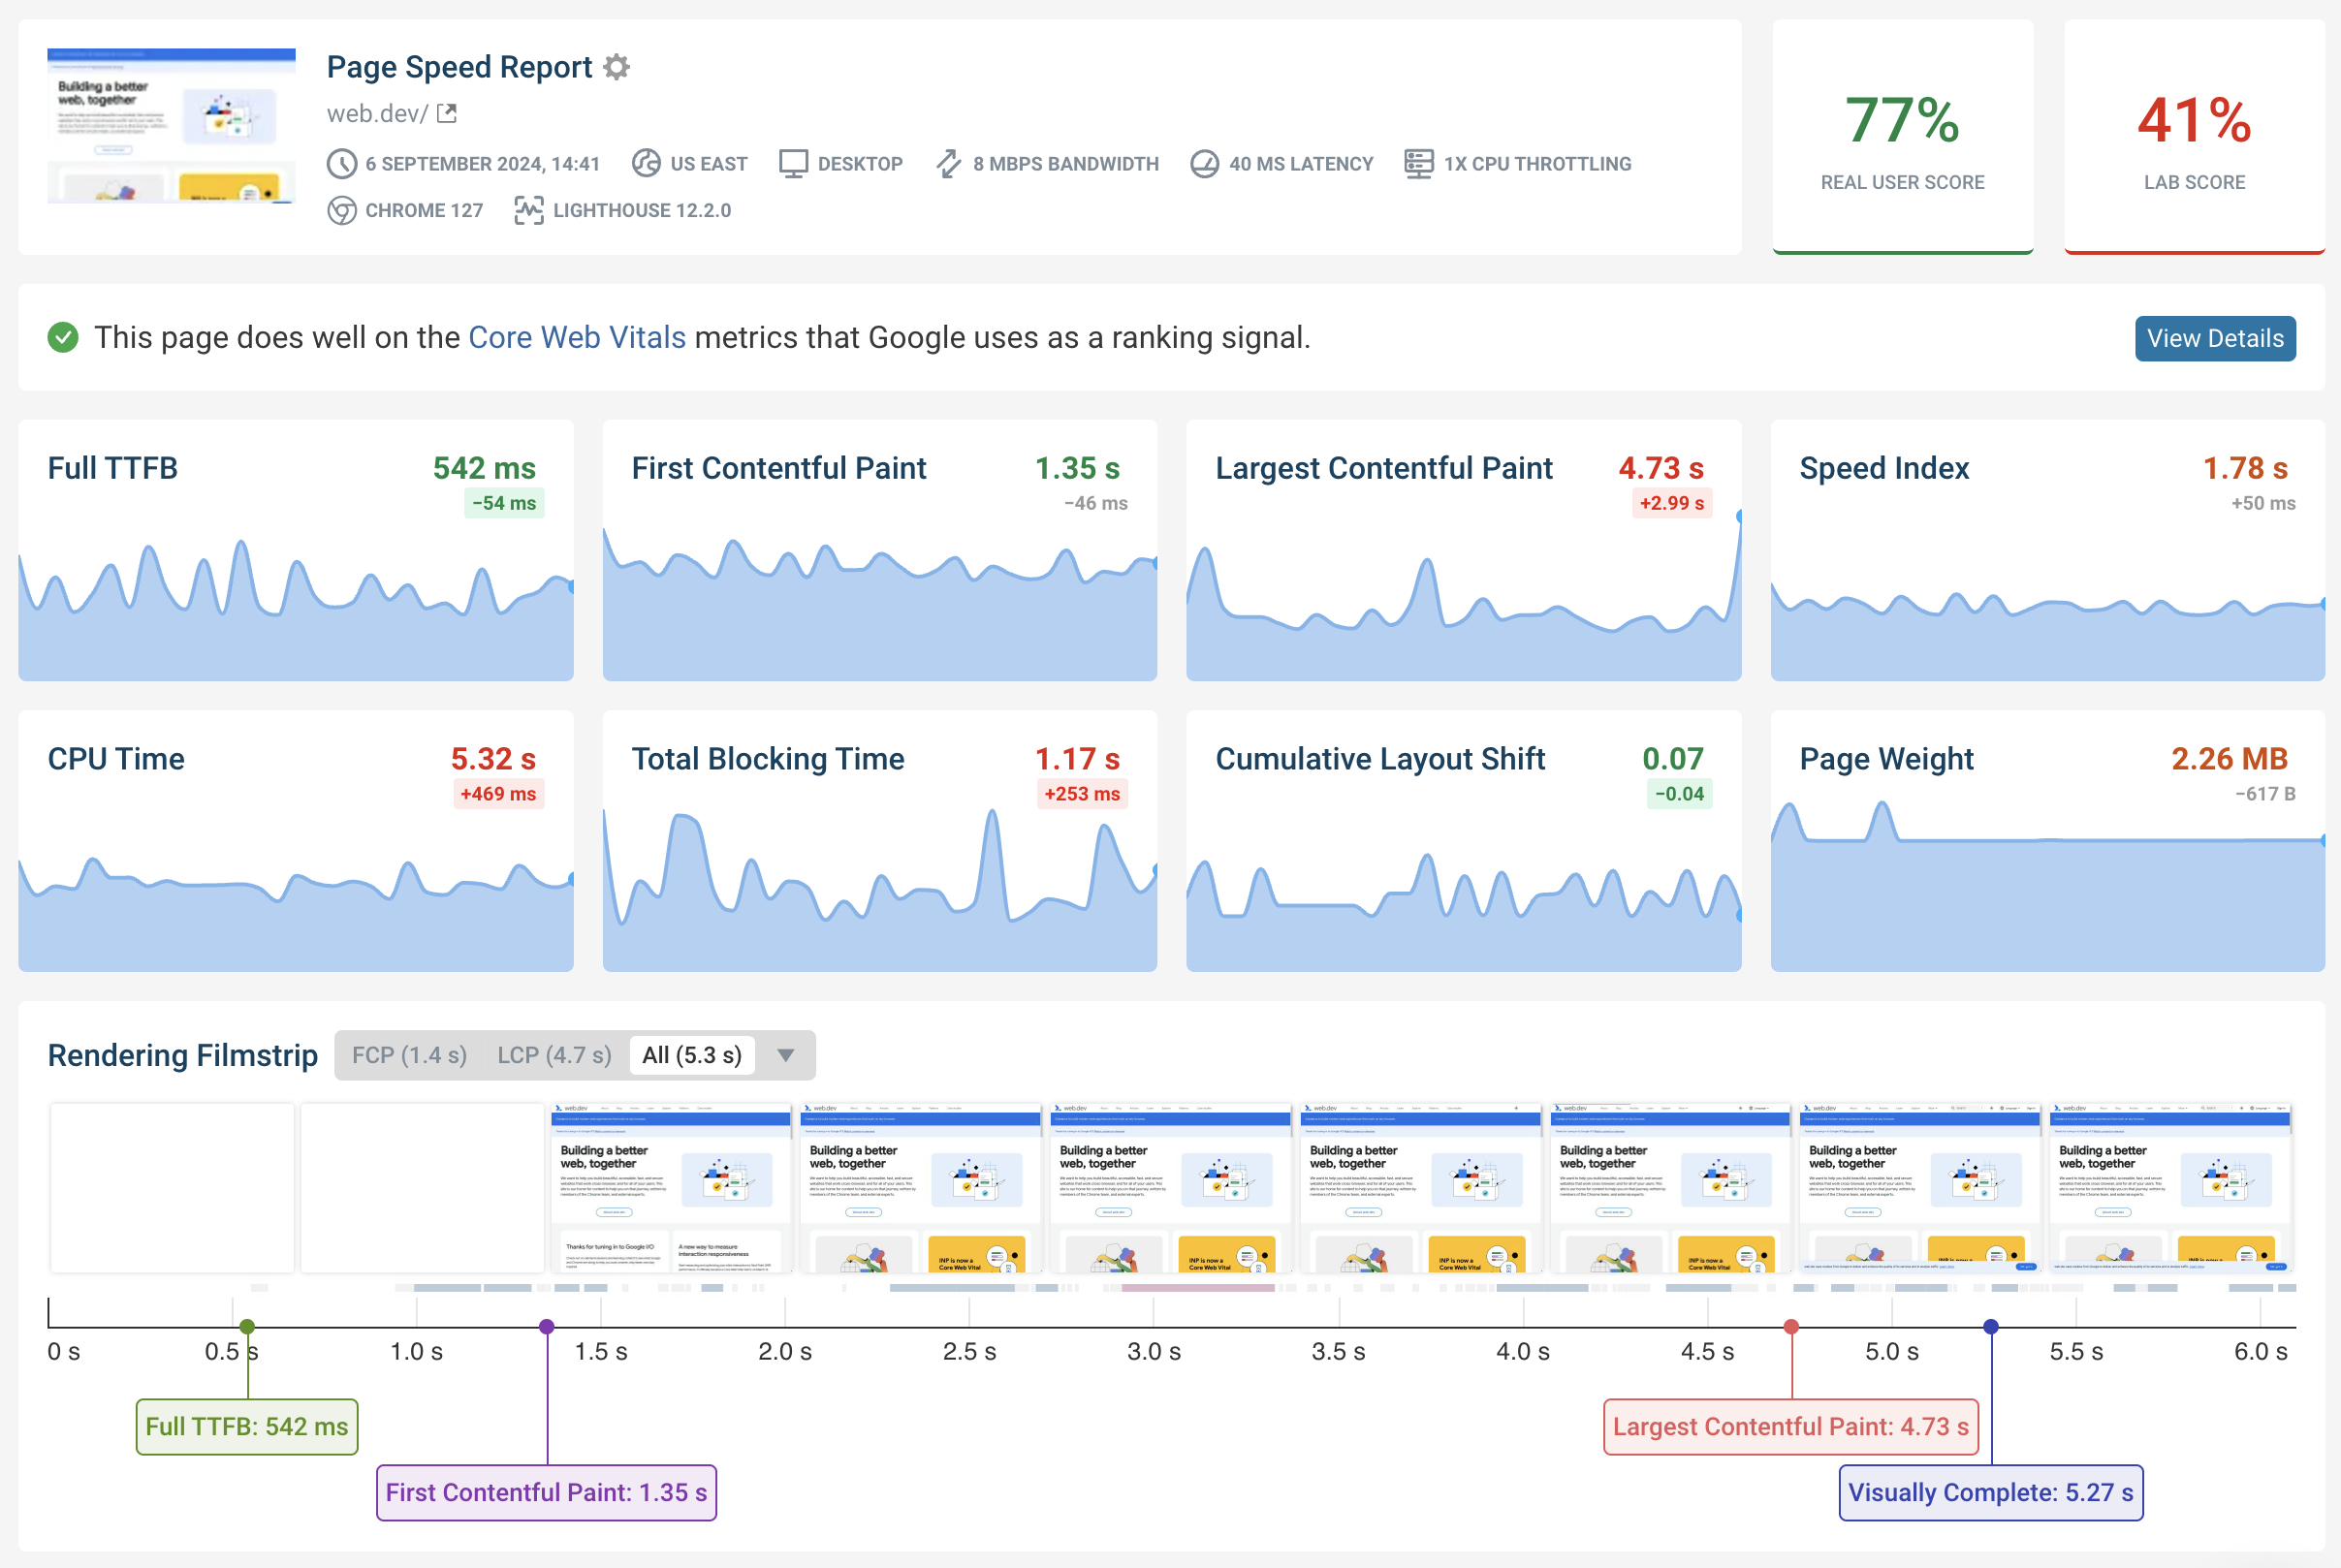Viewport: 2341px width, 1568px height.
Task: Click the 'Visually Complete: 5.27 s' label
Action: click(x=1991, y=1493)
